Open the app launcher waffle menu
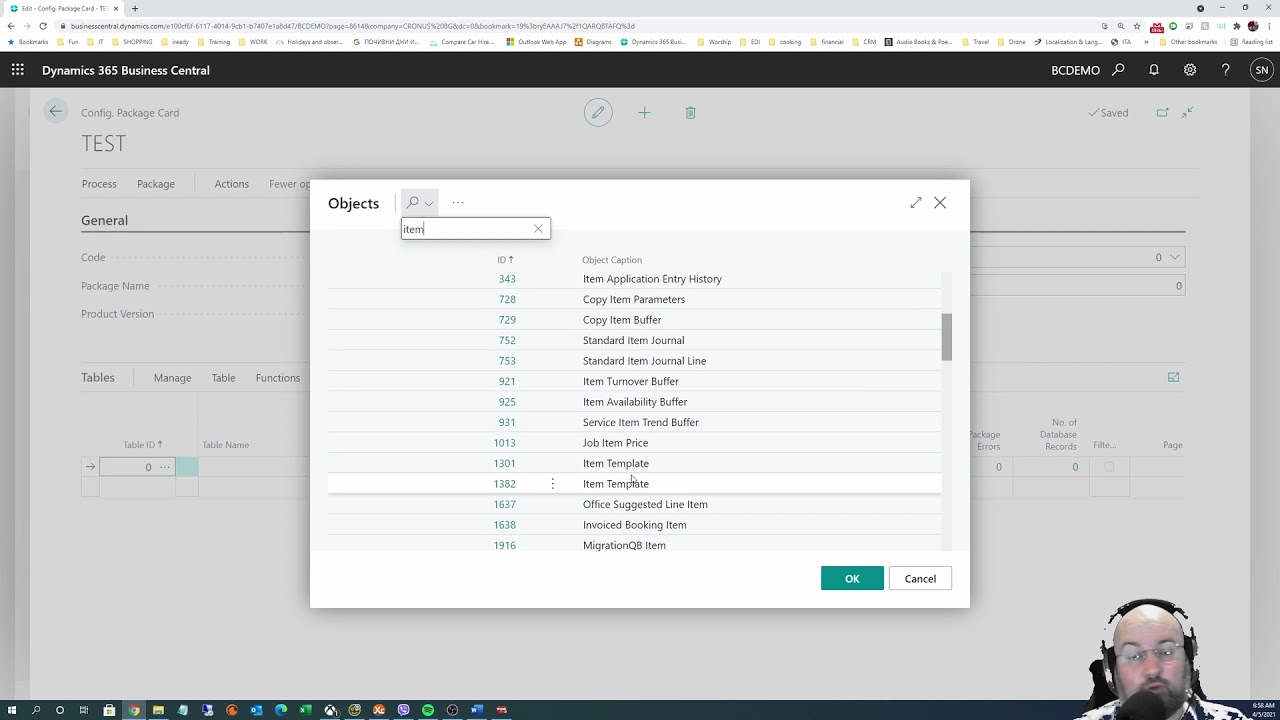The height and width of the screenshot is (720, 1280). click(x=17, y=70)
